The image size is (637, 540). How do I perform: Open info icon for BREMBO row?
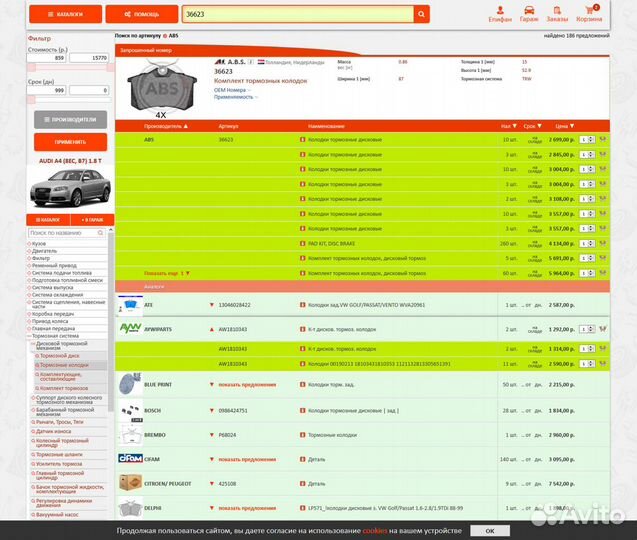click(303, 435)
